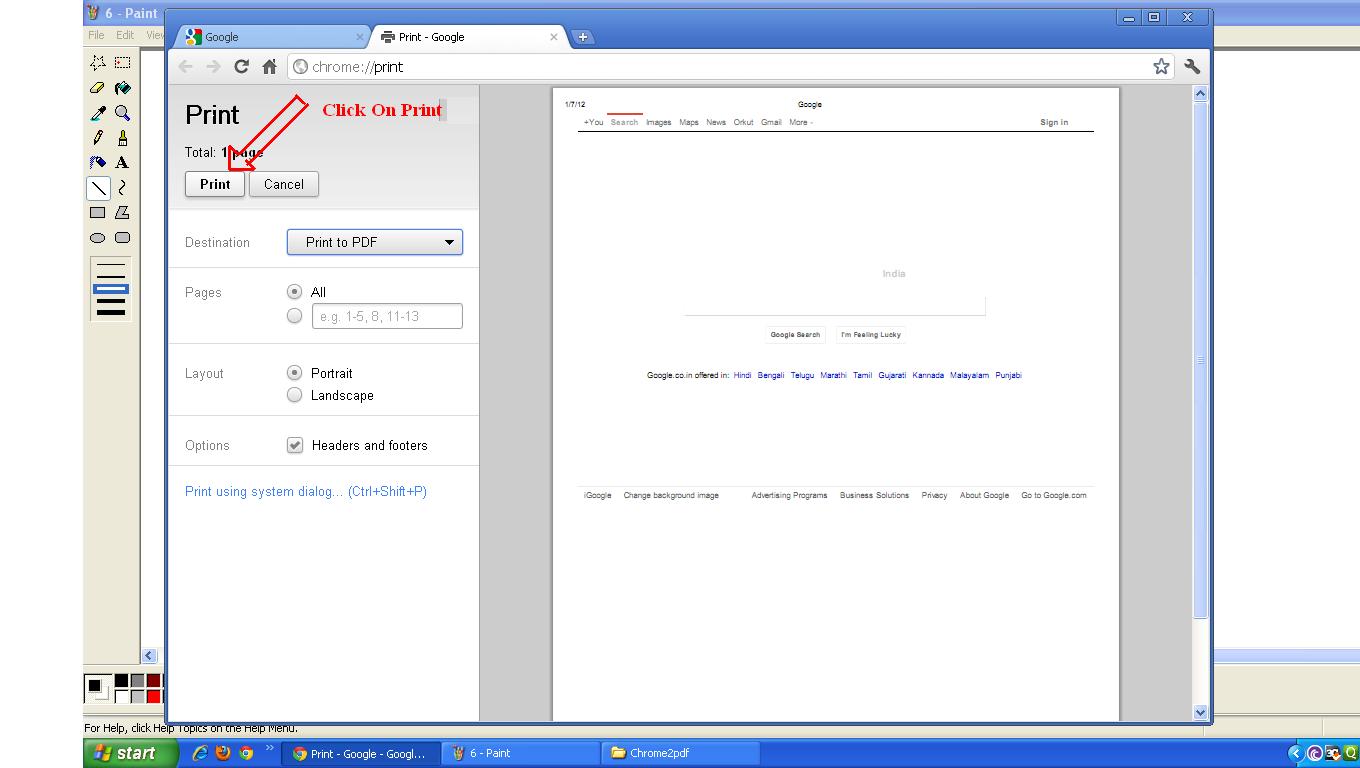Go back with Chrome's back arrow
Screen dimensions: 1360x768
coord(185,66)
